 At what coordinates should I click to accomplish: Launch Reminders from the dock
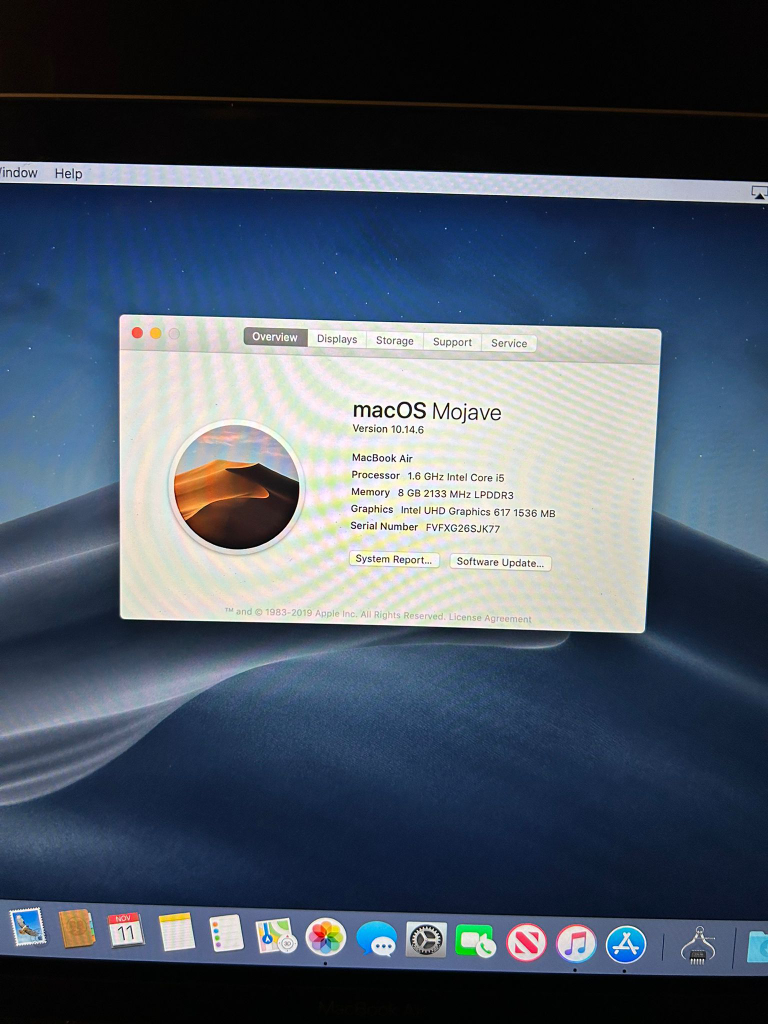click(227, 934)
